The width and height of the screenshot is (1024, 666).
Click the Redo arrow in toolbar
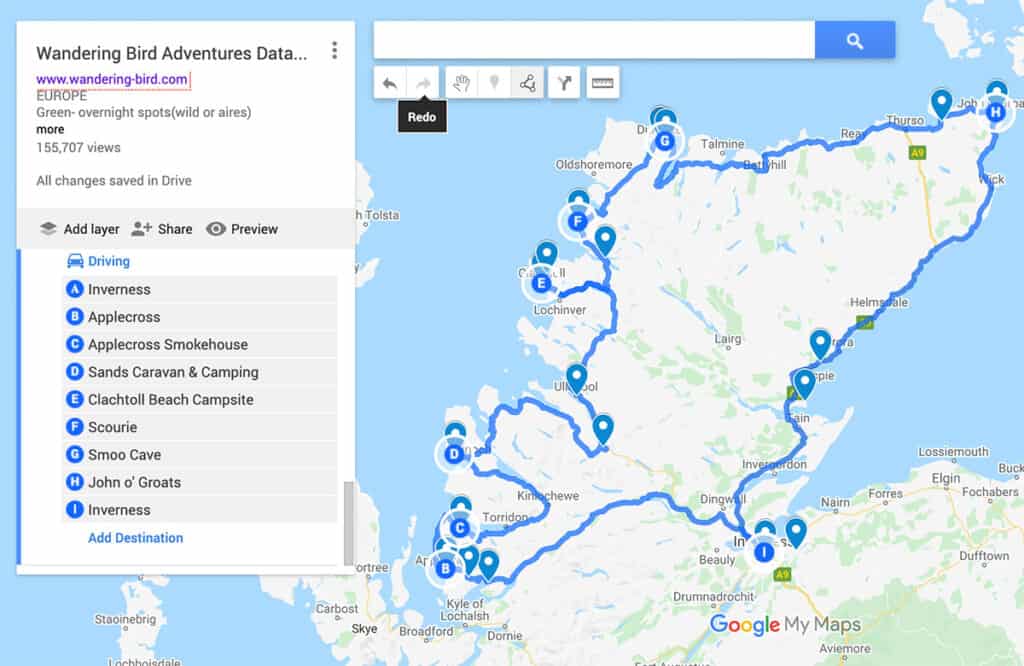[423, 83]
